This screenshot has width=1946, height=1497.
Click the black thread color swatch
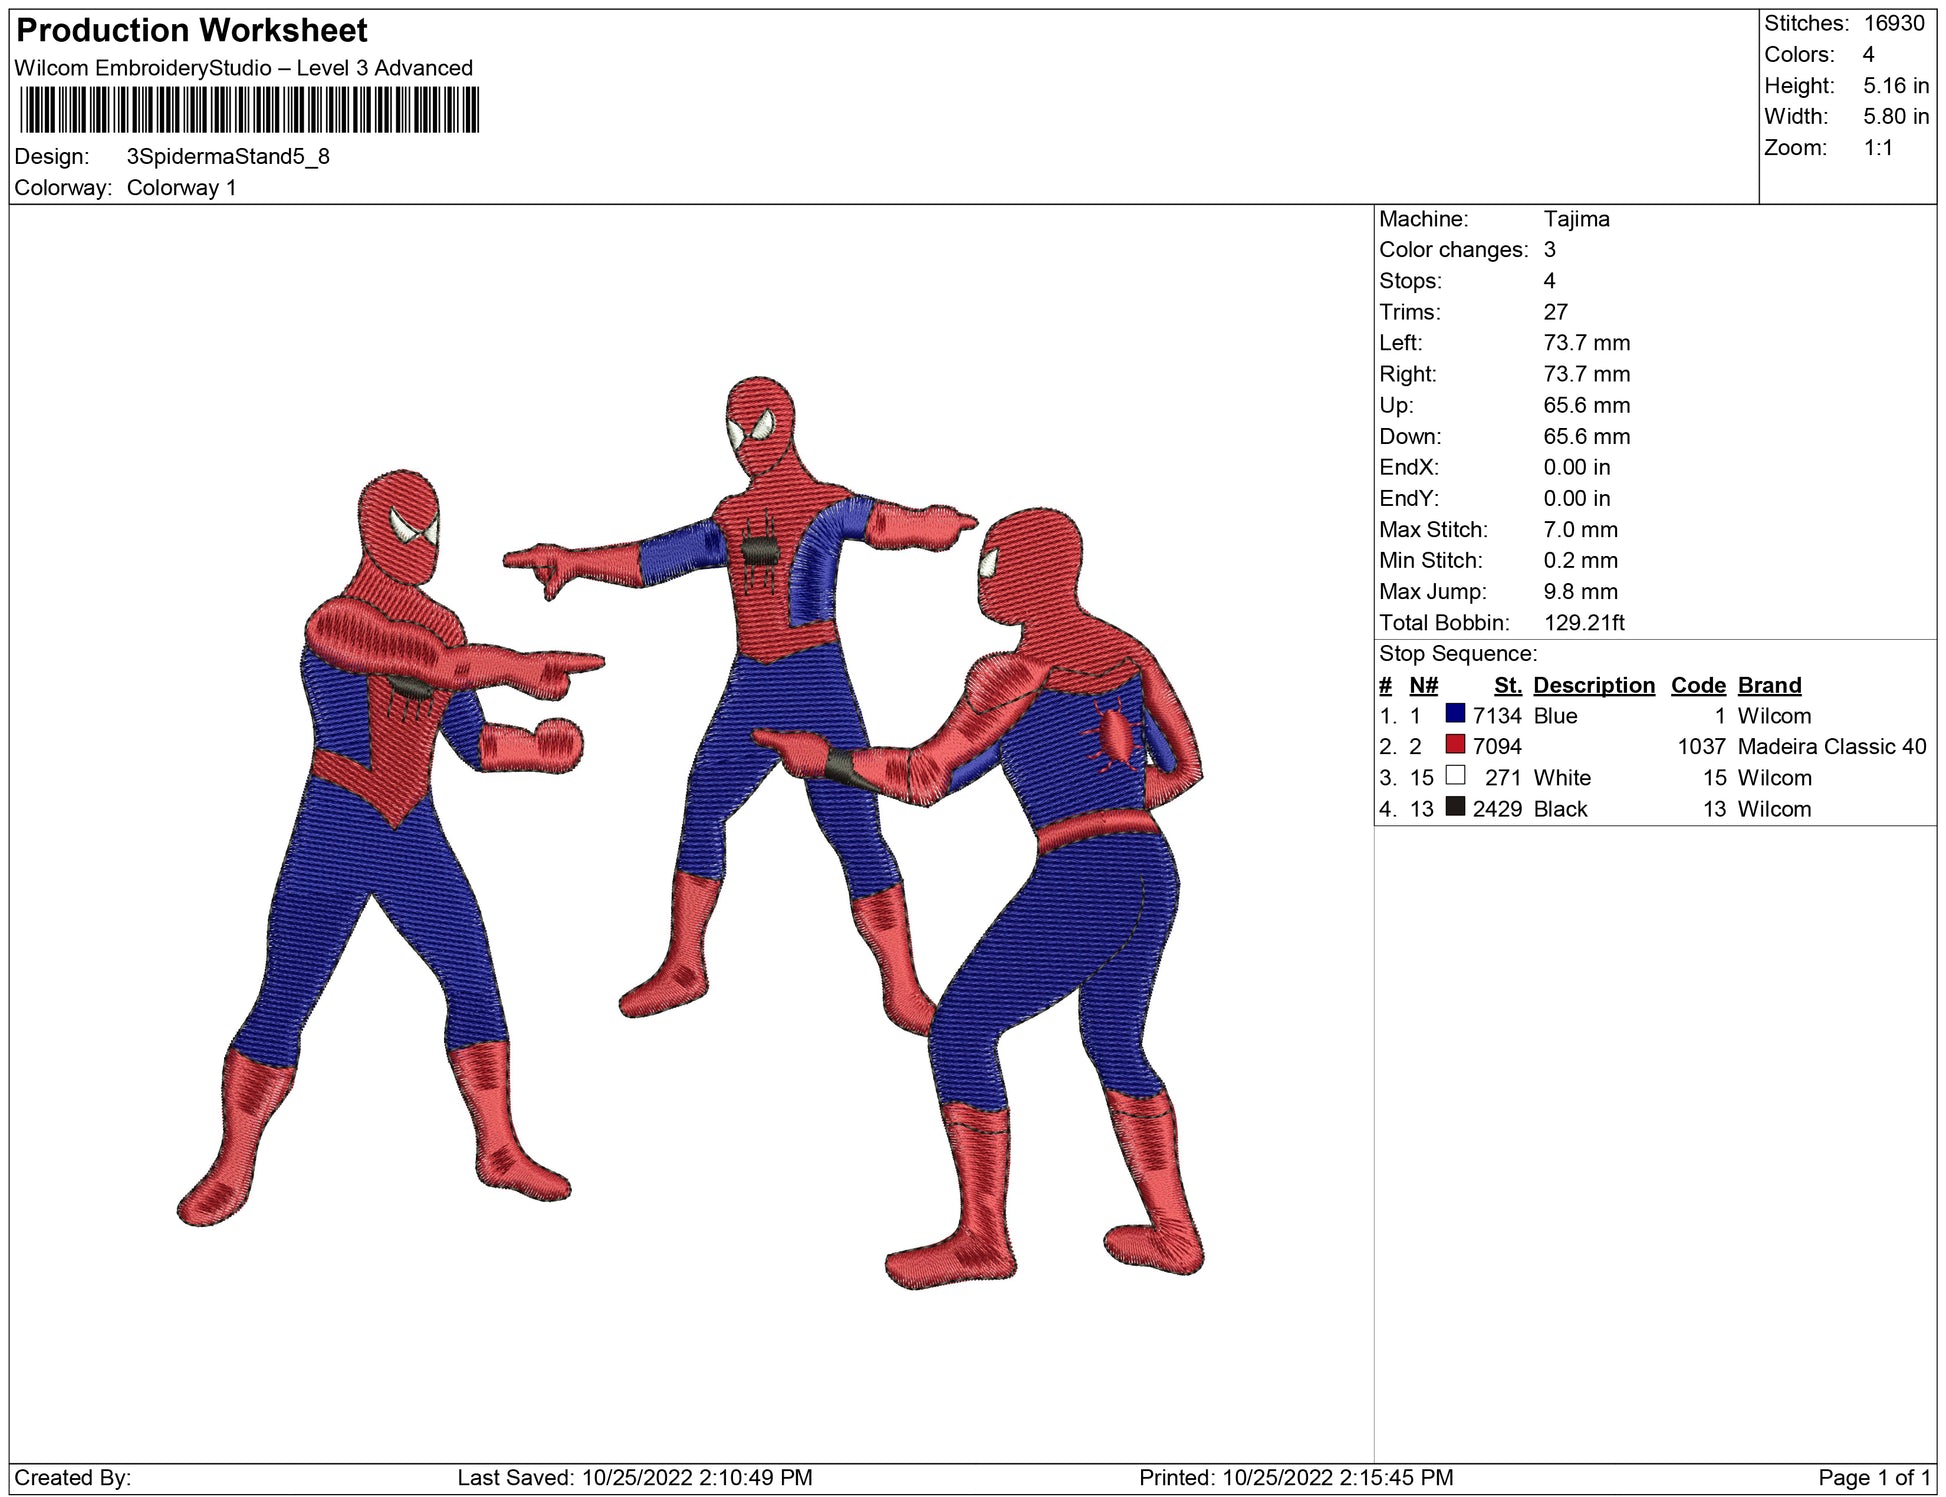(x=1455, y=807)
